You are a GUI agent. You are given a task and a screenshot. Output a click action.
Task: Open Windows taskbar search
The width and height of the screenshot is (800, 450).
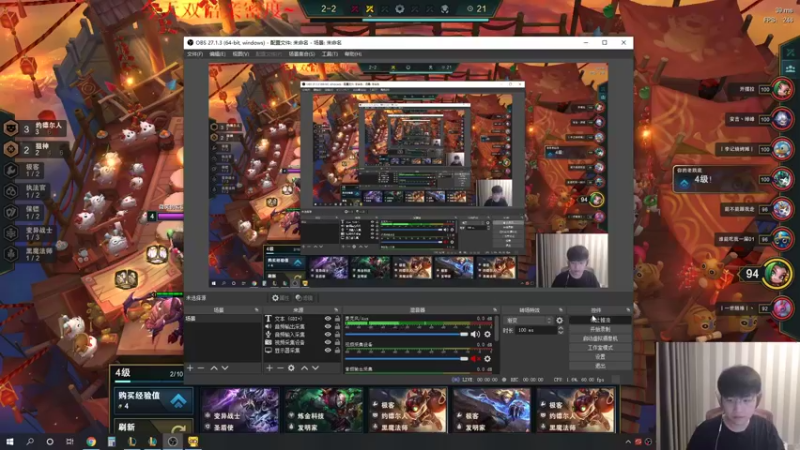coord(30,441)
